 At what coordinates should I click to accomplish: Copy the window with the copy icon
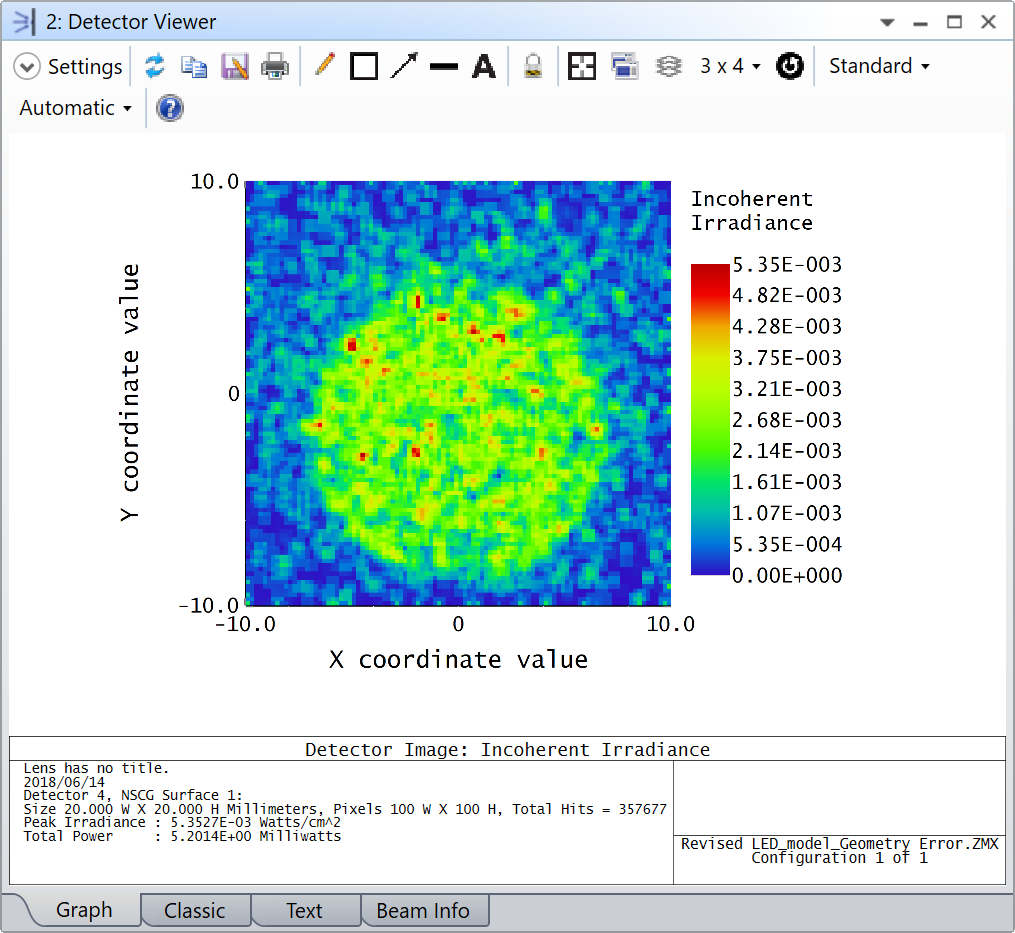pos(194,67)
